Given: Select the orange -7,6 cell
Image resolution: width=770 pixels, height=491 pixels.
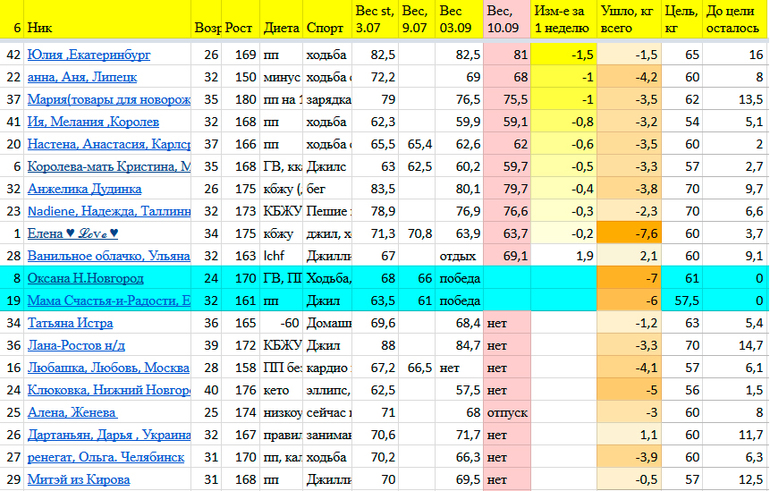Looking at the screenshot, I should pyautogui.click(x=630, y=233).
